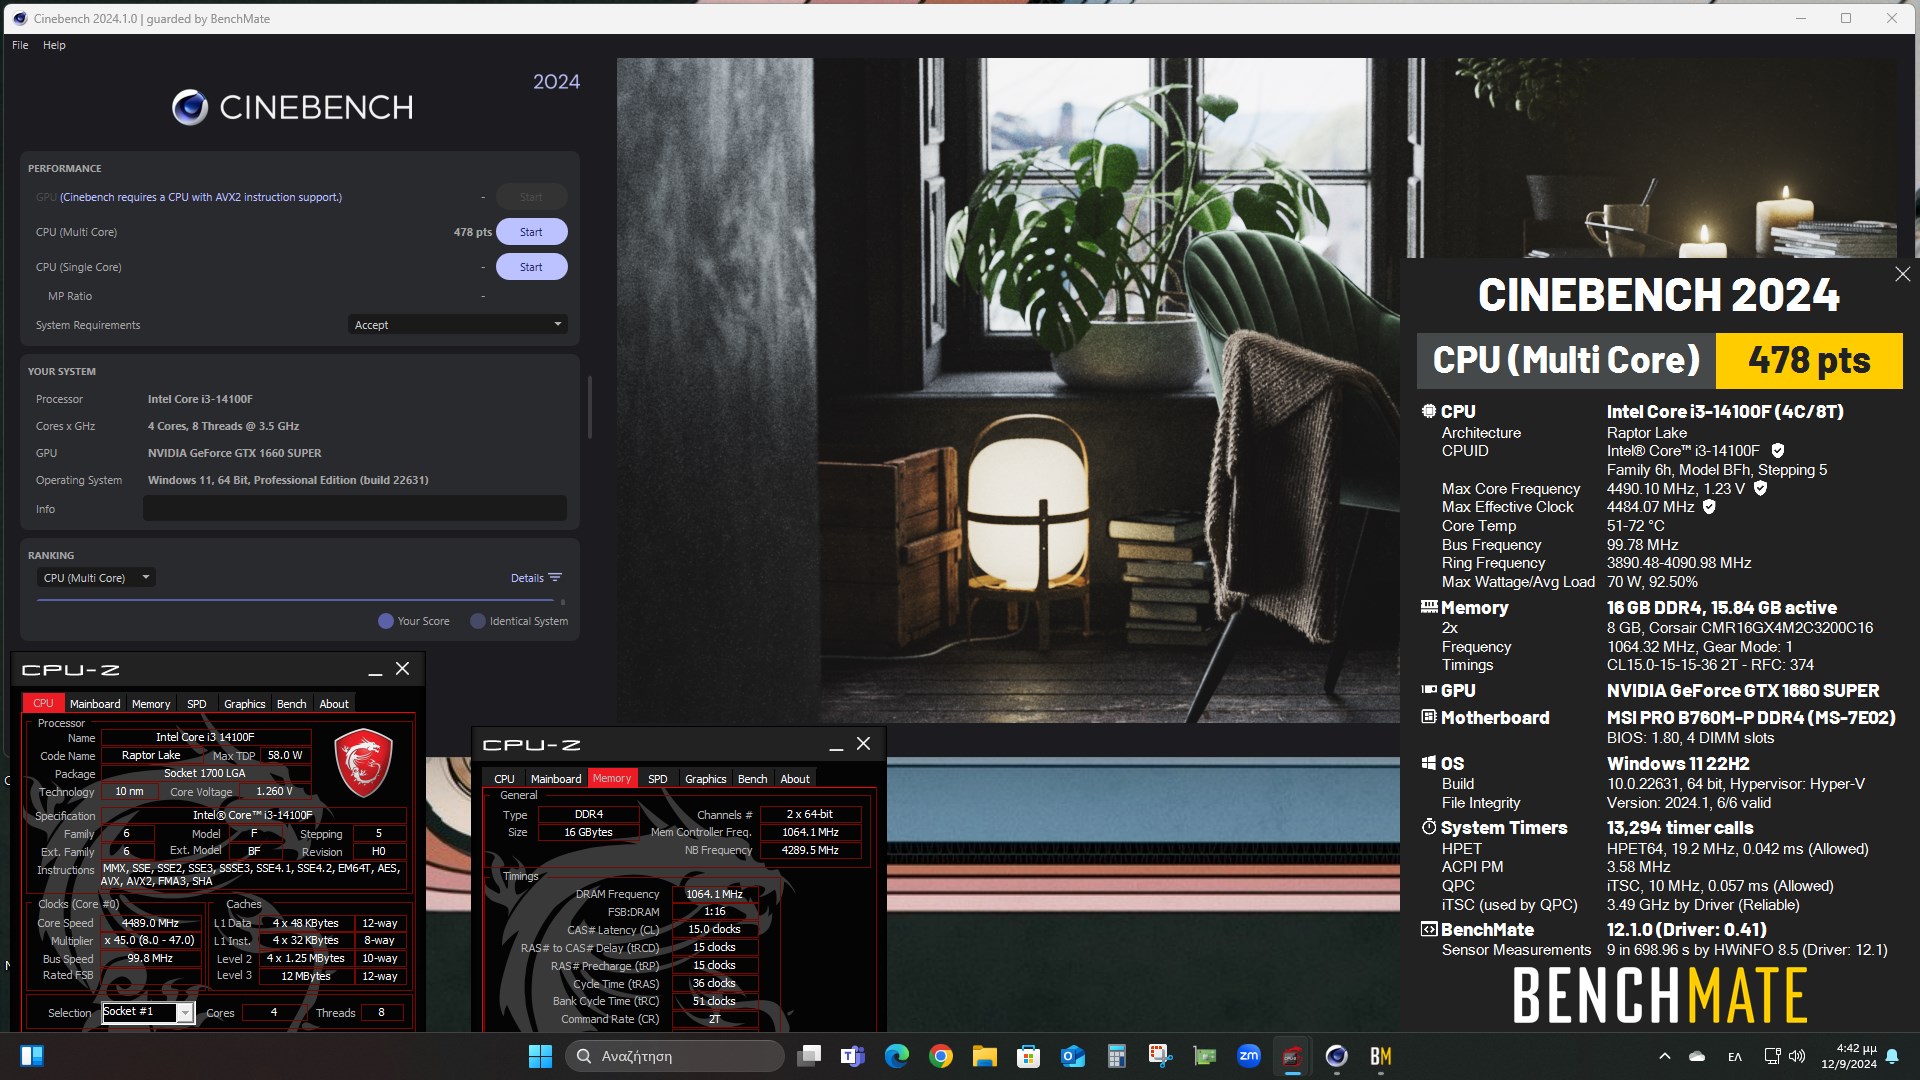Click the CPU chip icon in BenchMate
This screenshot has width=1920, height=1080.
coord(1429,411)
